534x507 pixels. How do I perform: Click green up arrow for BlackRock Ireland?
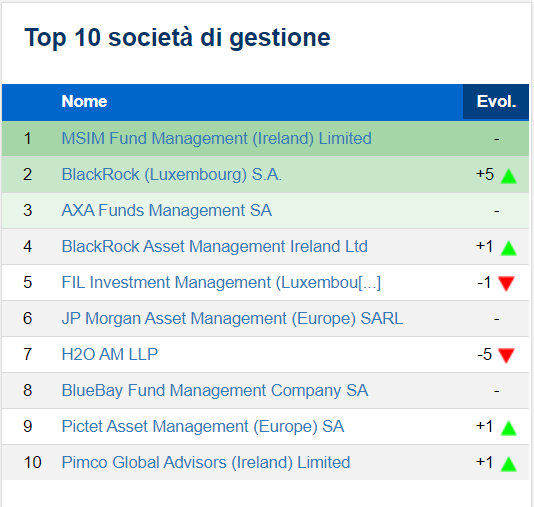coord(509,248)
